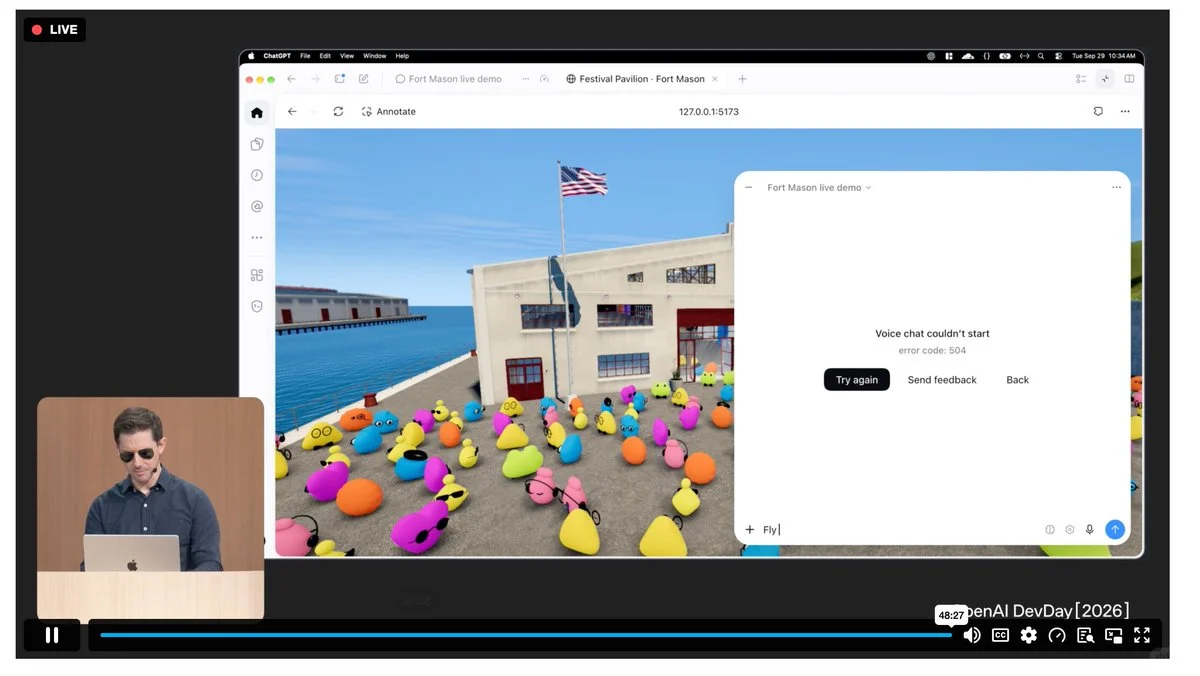Click Send feedback
The height and width of the screenshot is (676, 1200).
tap(942, 380)
